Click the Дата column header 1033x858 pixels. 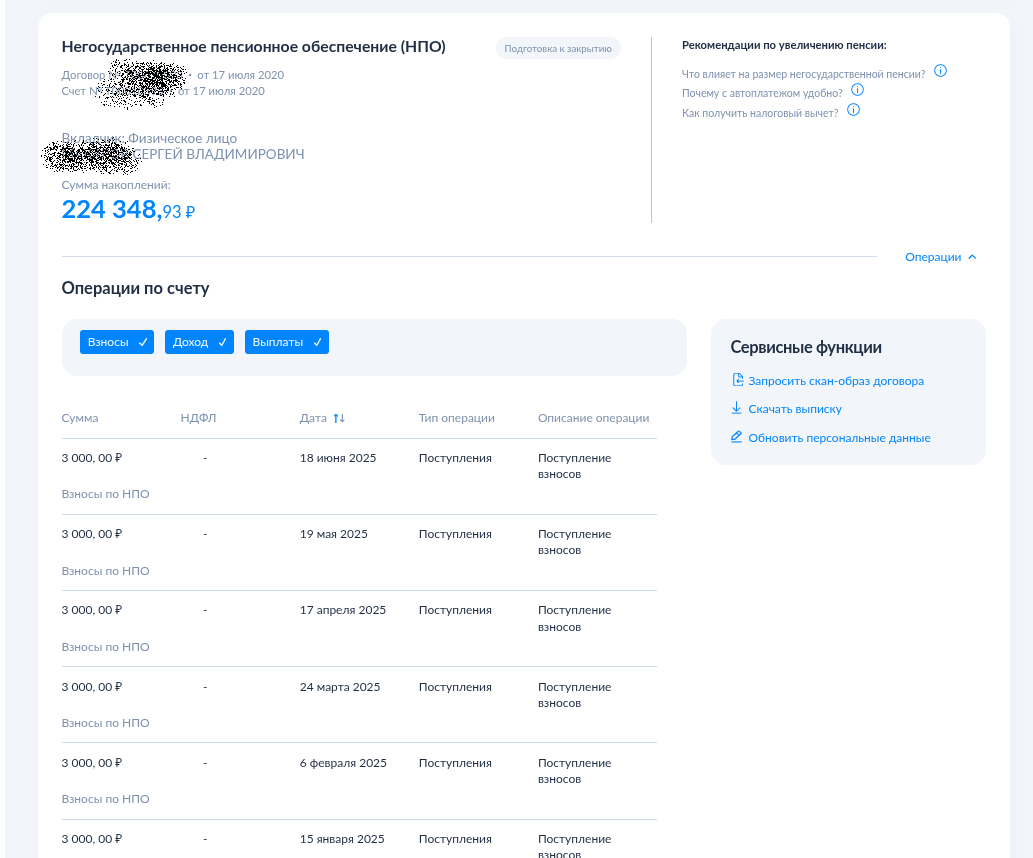(x=313, y=418)
